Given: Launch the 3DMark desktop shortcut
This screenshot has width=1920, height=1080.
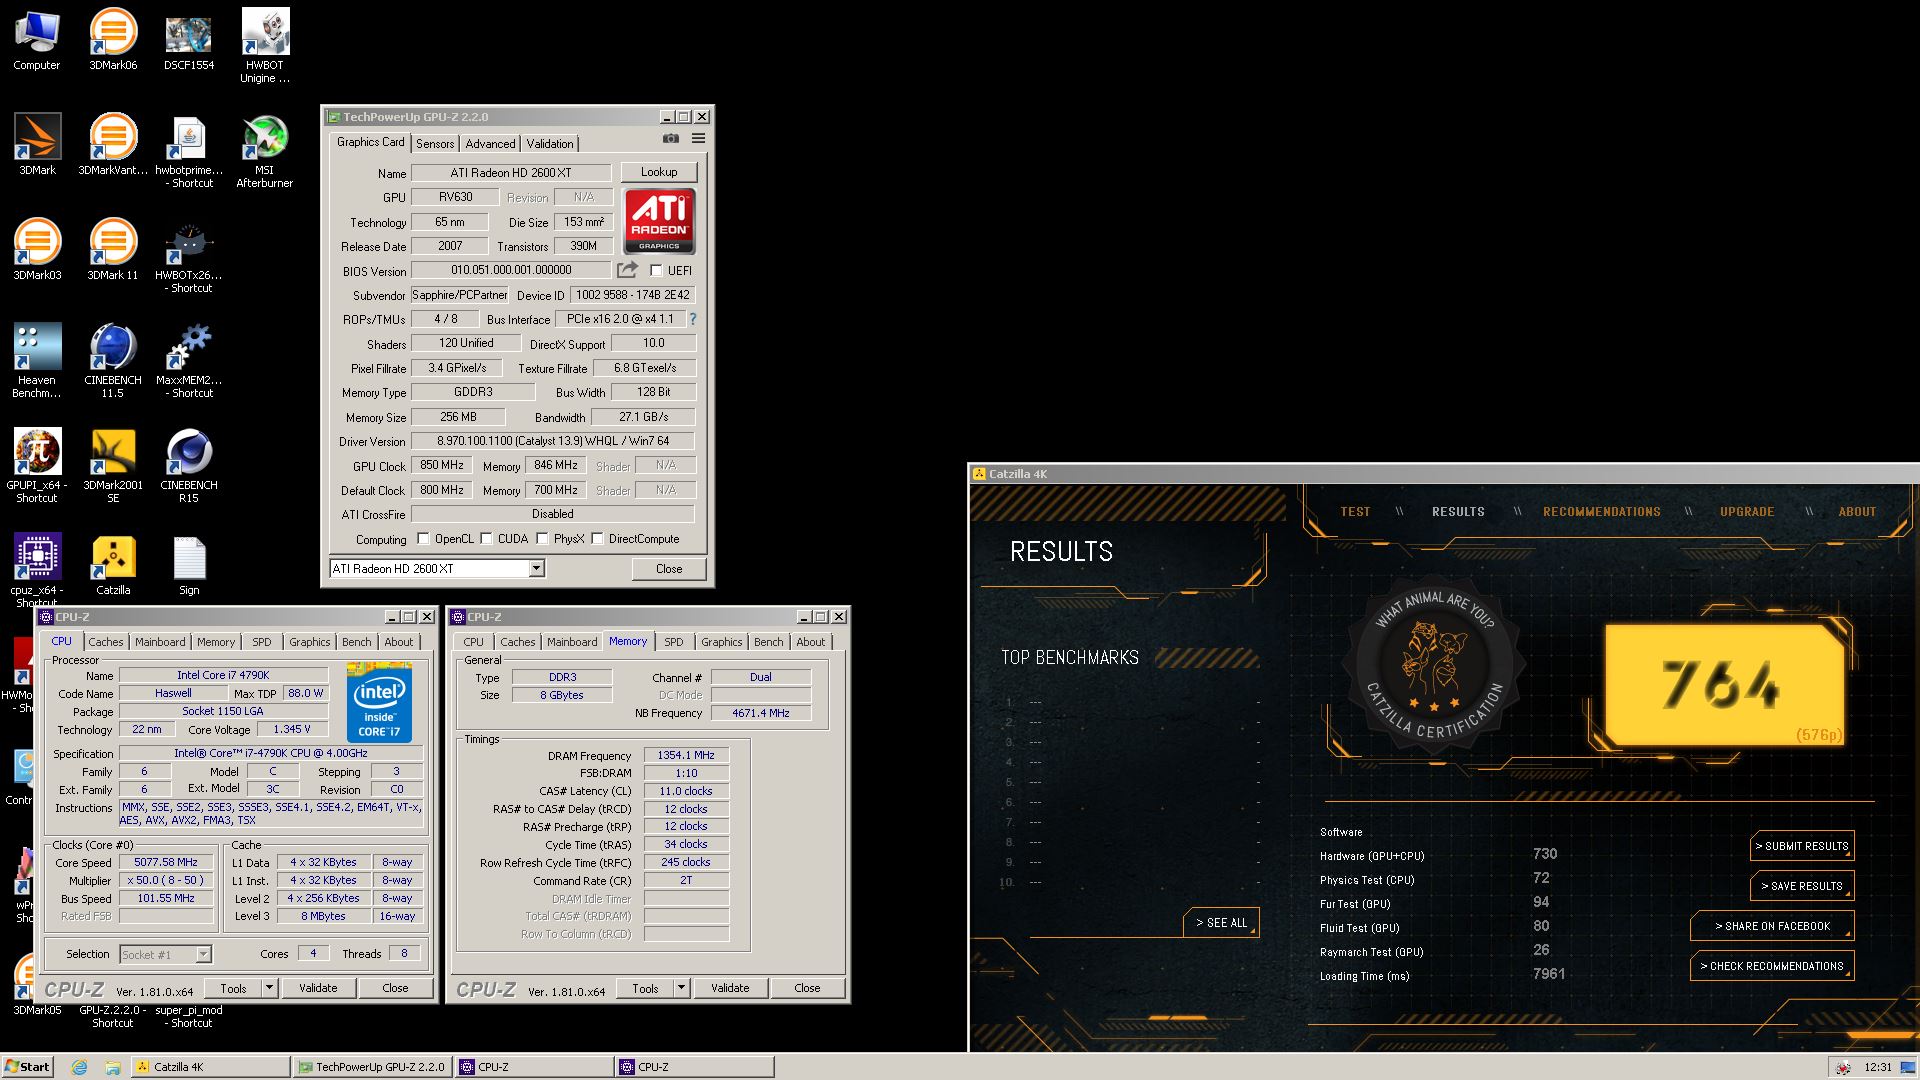Looking at the screenshot, I should [x=37, y=145].
